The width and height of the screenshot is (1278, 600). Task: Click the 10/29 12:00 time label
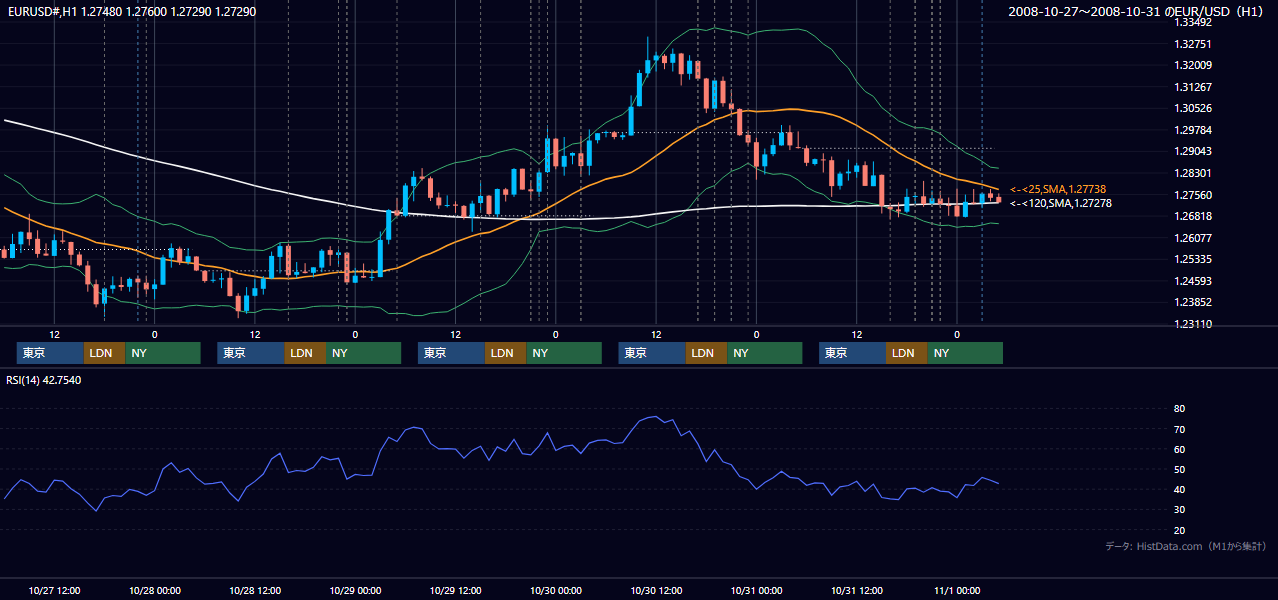coord(456,590)
